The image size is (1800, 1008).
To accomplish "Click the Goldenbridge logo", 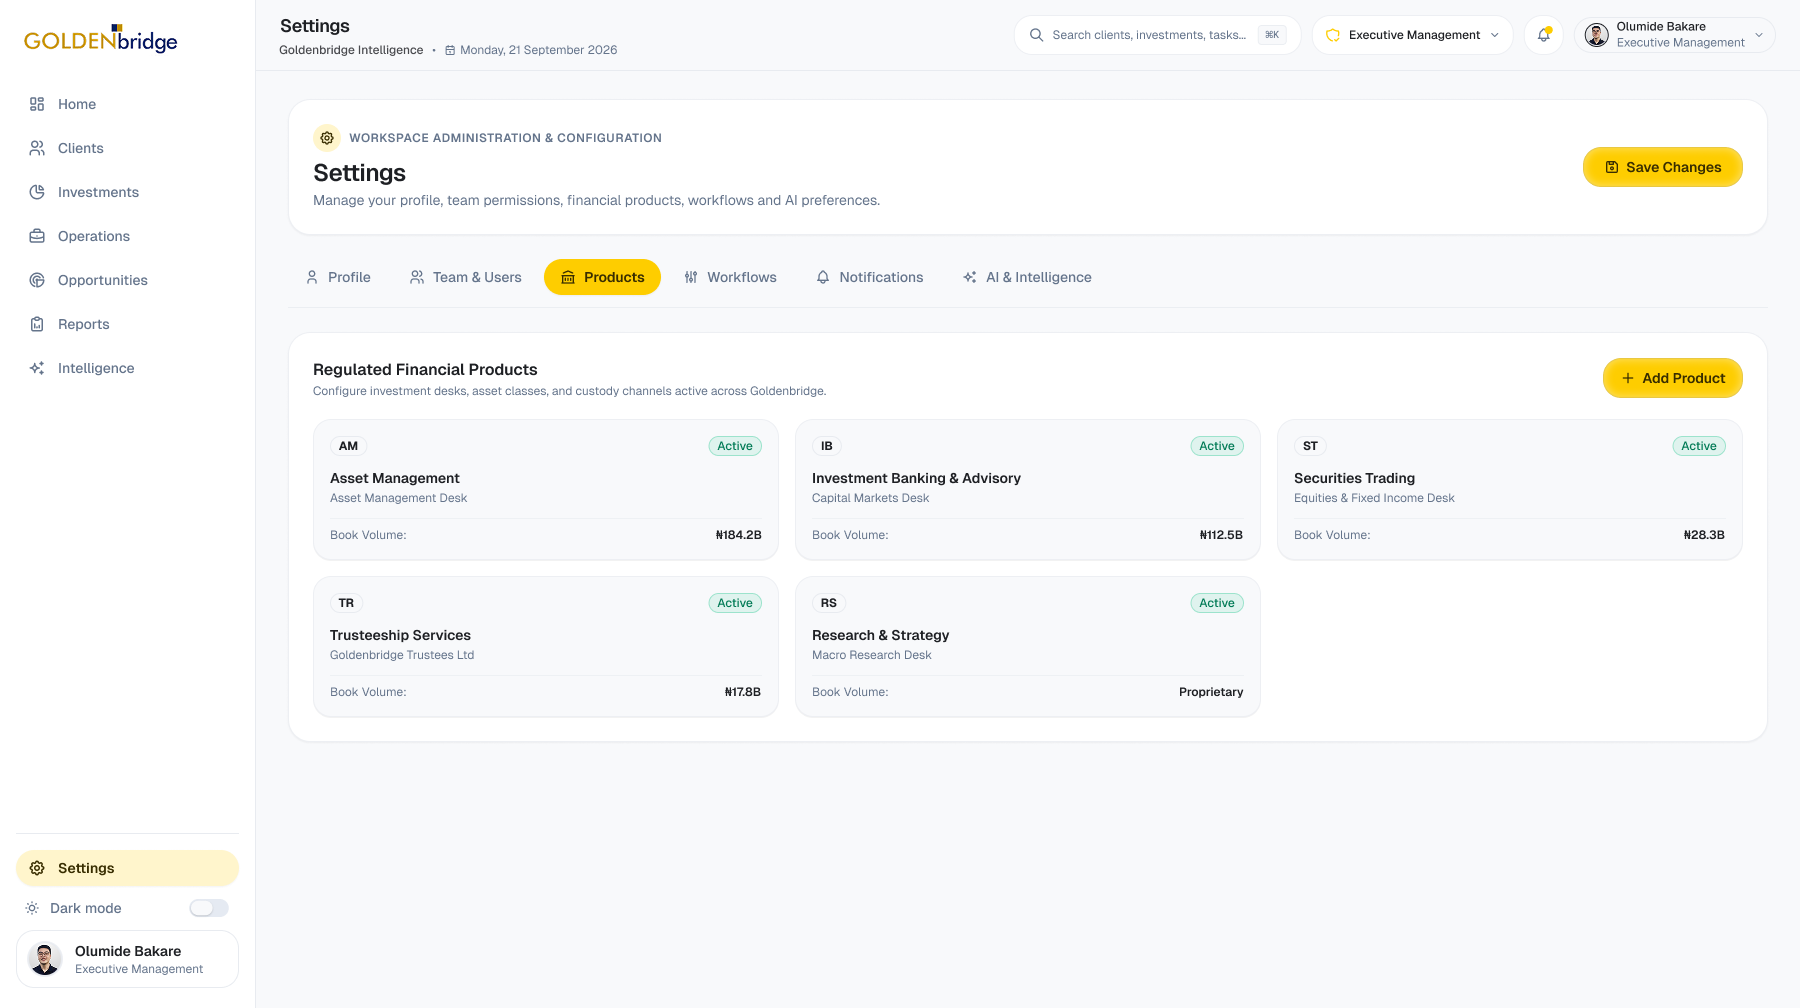I will click(100, 39).
